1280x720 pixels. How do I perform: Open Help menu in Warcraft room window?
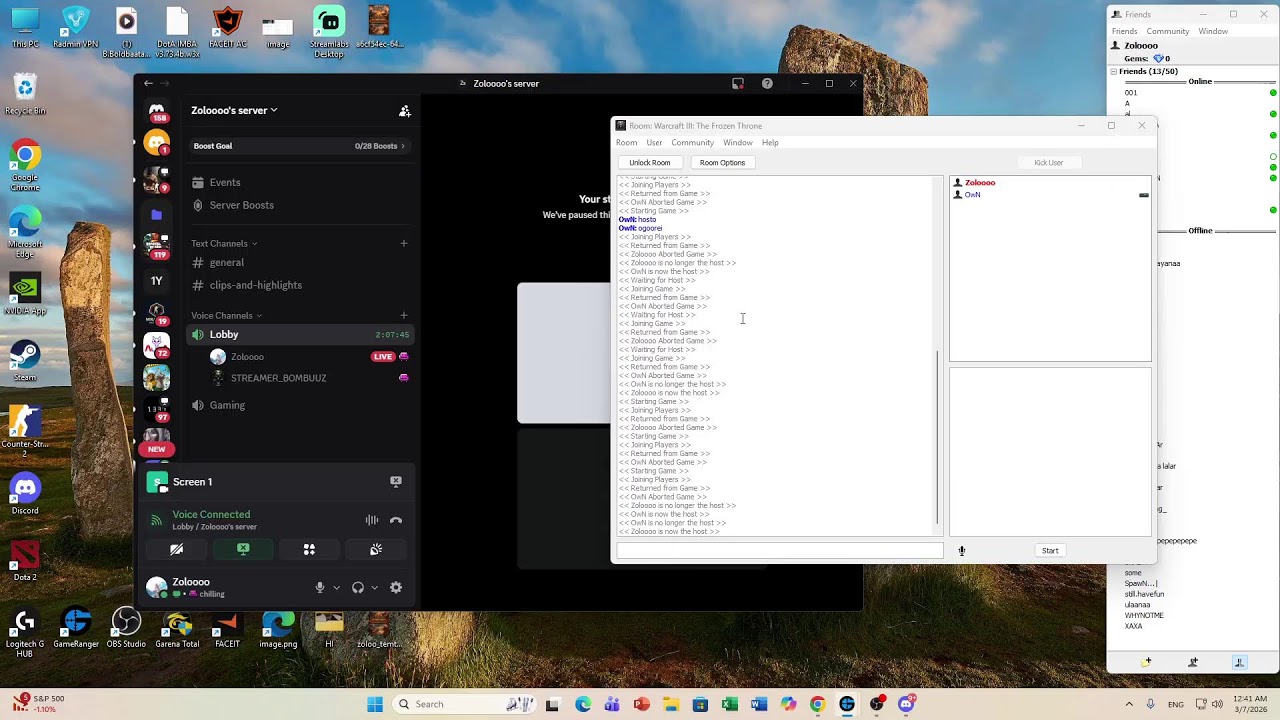770,143
